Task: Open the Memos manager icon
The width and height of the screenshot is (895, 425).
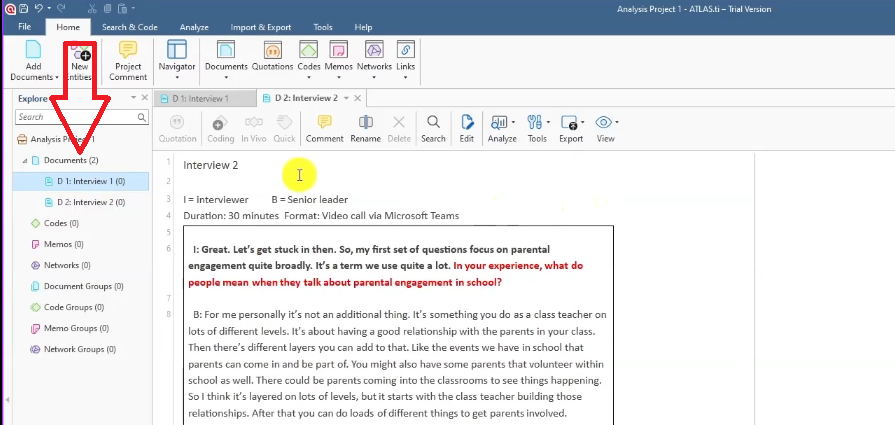Action: pyautogui.click(x=339, y=52)
